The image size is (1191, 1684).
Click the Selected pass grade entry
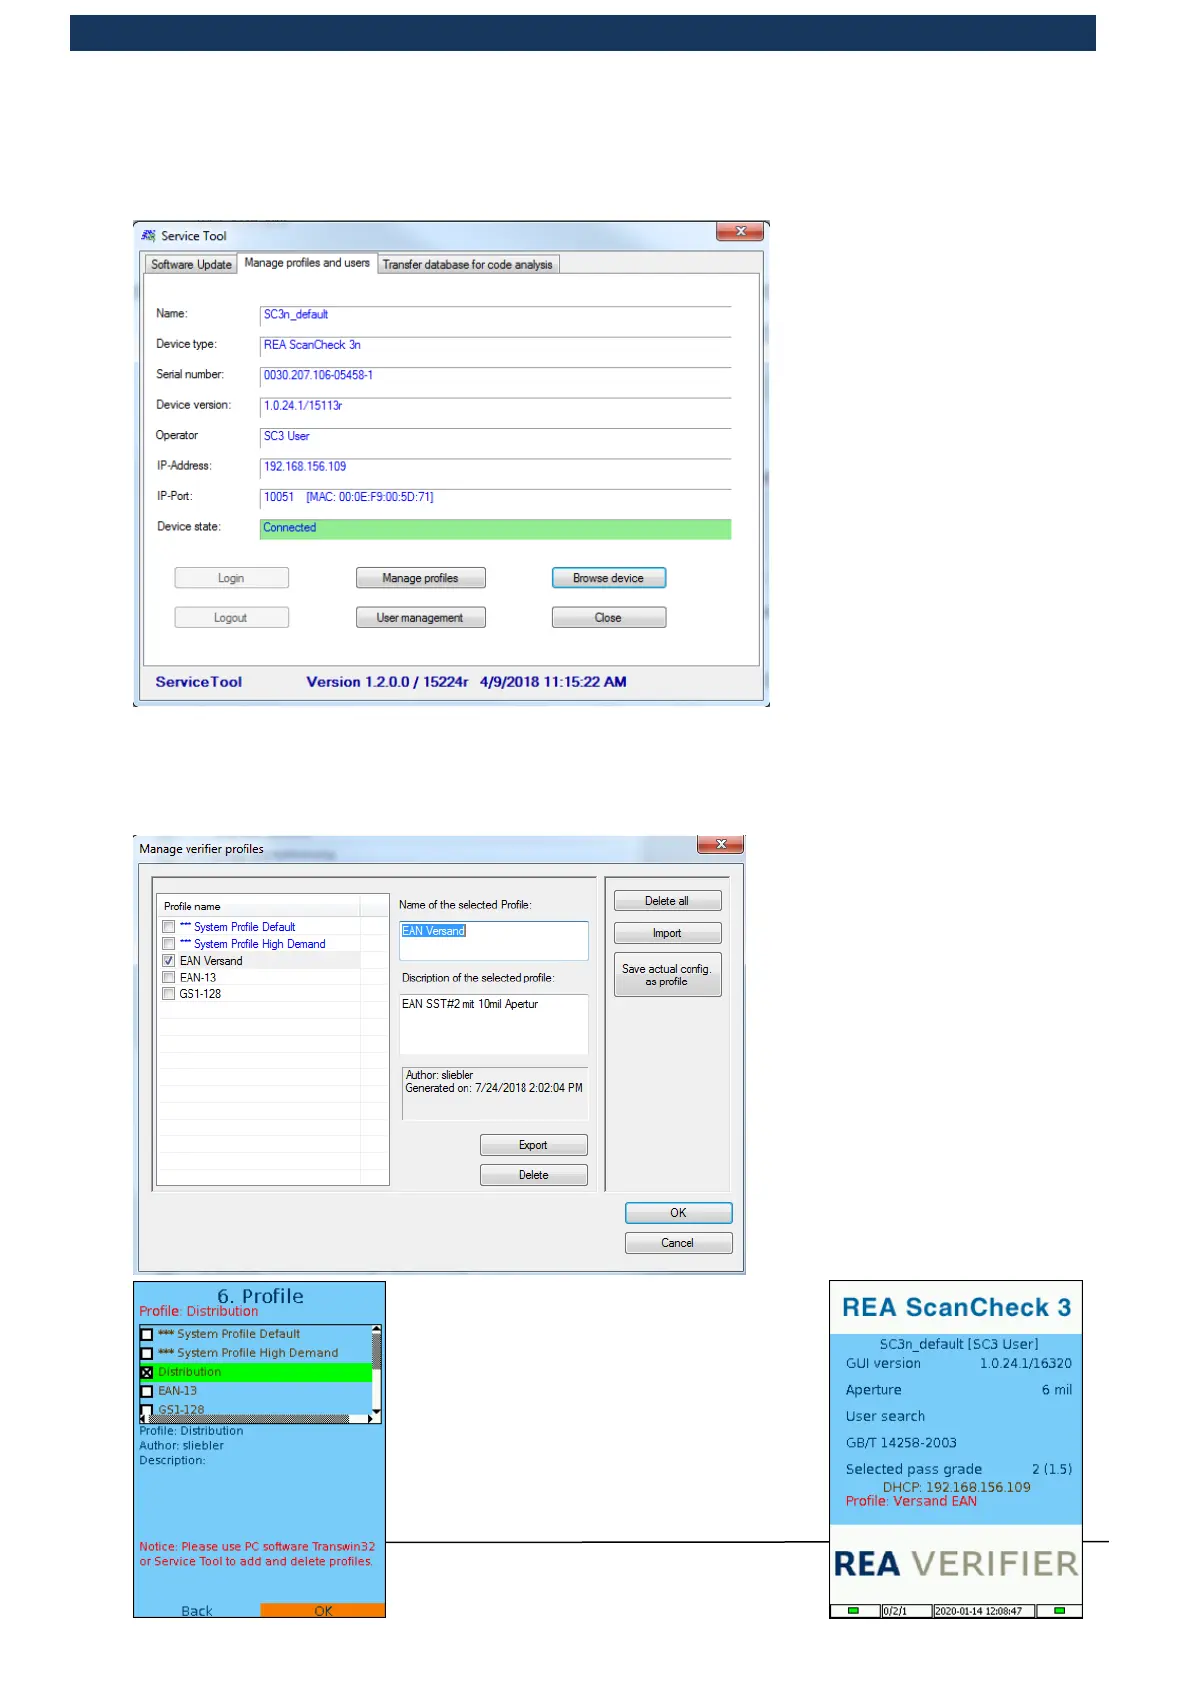(x=958, y=1469)
